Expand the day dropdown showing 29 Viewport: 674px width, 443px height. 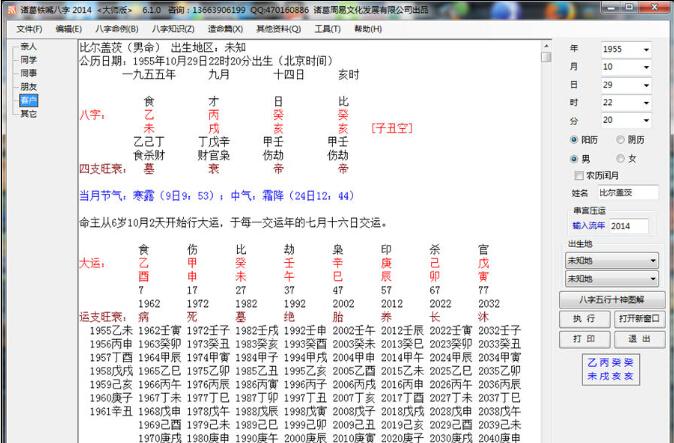point(646,85)
